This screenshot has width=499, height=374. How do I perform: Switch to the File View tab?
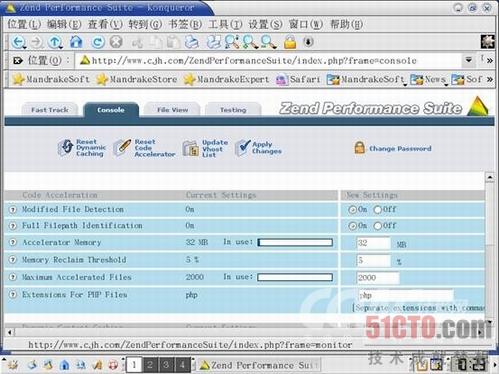click(172, 110)
